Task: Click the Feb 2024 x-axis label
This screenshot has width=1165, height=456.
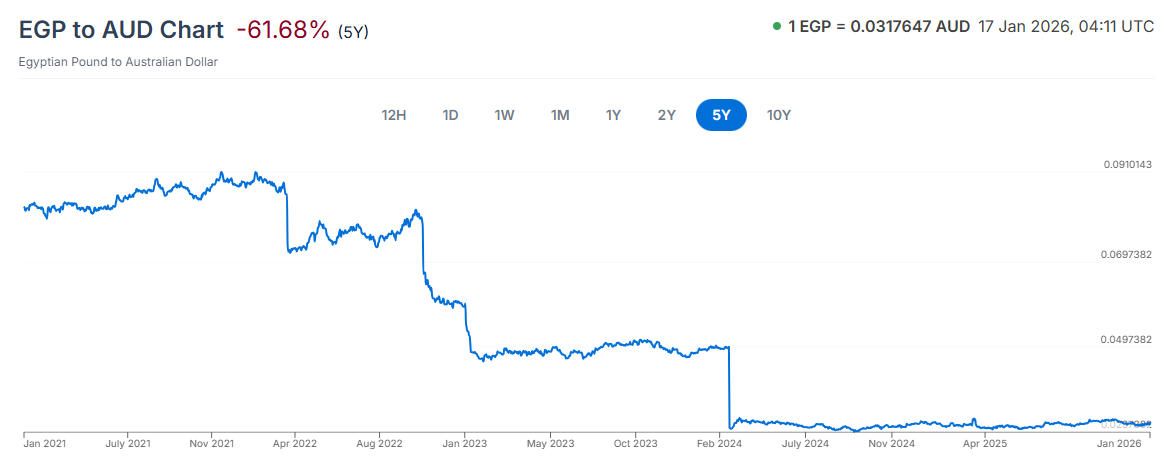Action: click(720, 443)
